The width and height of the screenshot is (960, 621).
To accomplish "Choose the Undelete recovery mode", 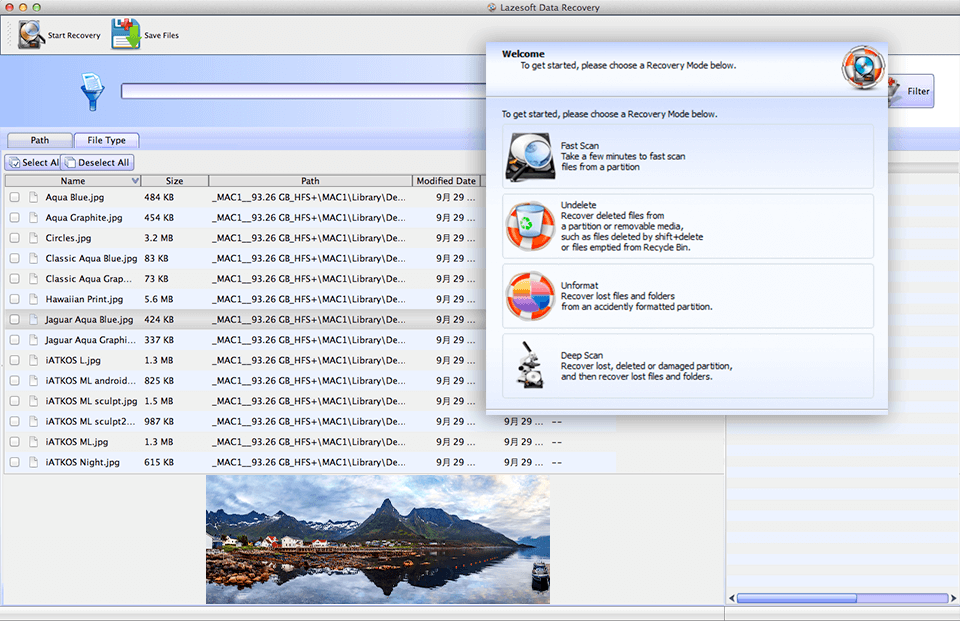I will 688,226.
